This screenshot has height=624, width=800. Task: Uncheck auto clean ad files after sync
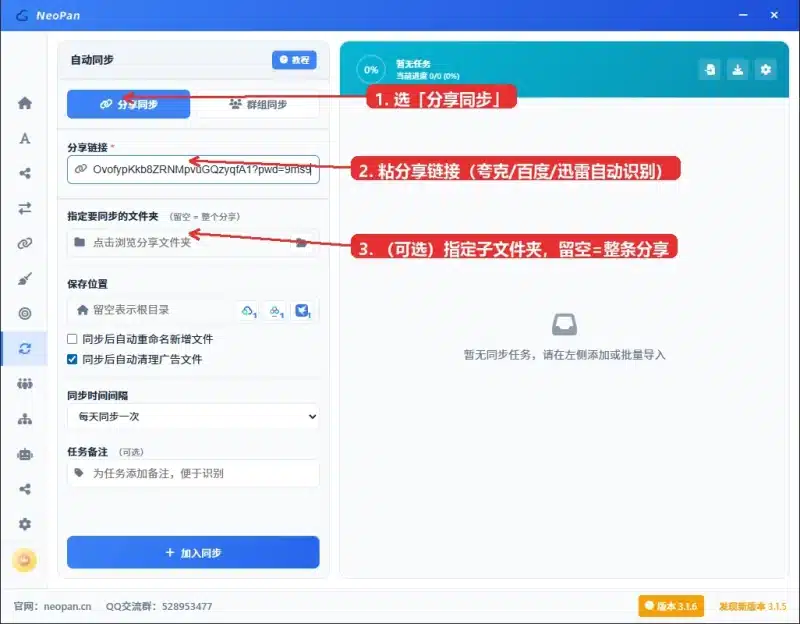pyautogui.click(x=72, y=359)
